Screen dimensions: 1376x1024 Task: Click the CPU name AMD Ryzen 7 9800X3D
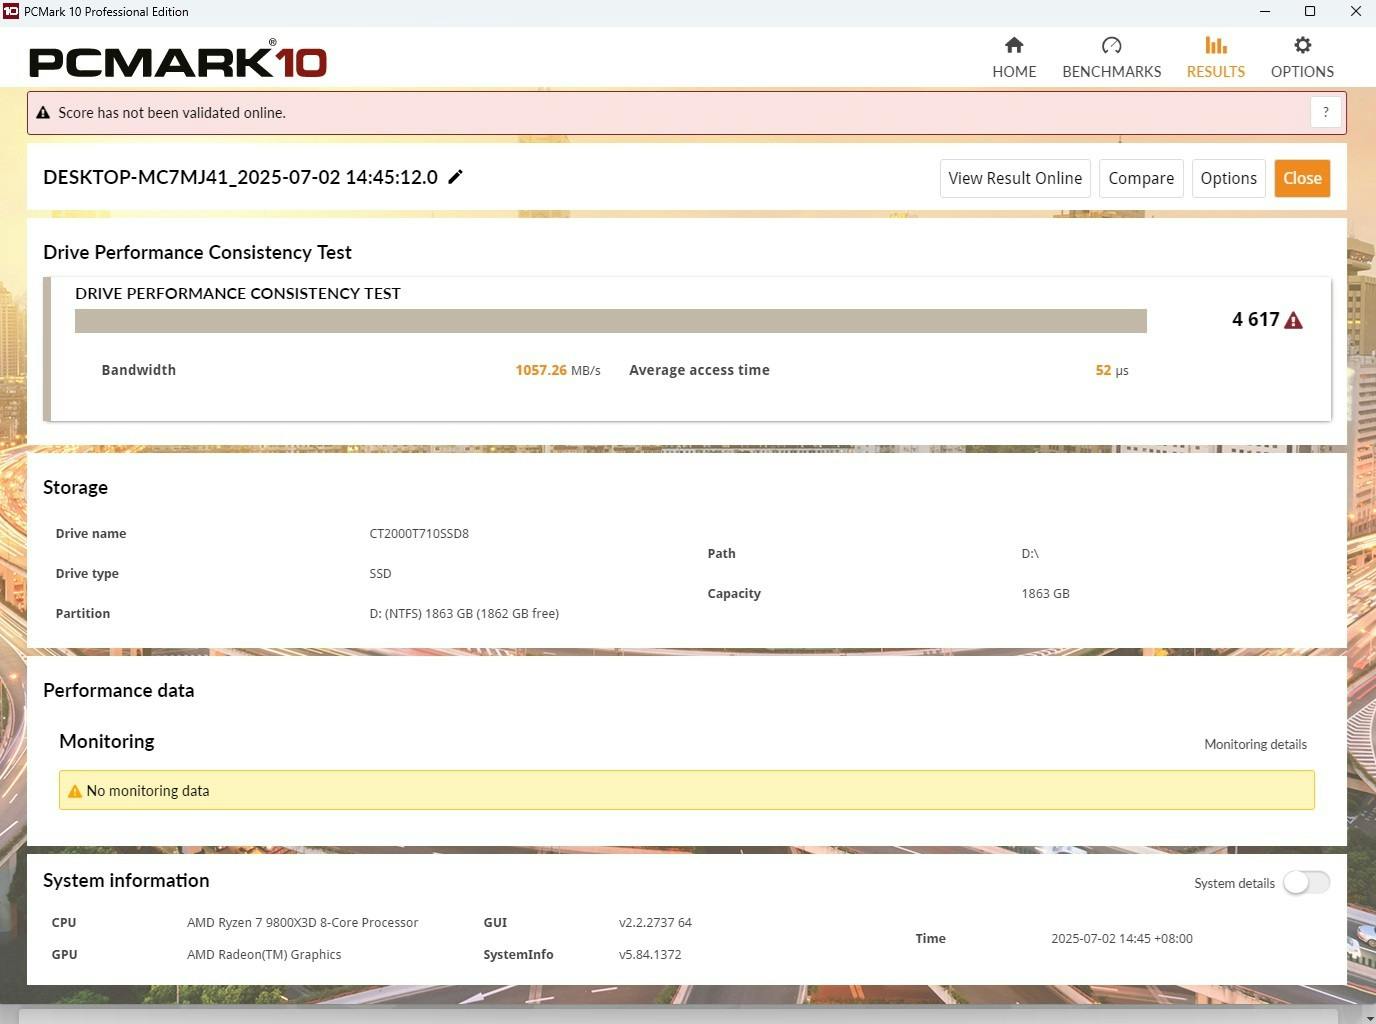tap(302, 922)
